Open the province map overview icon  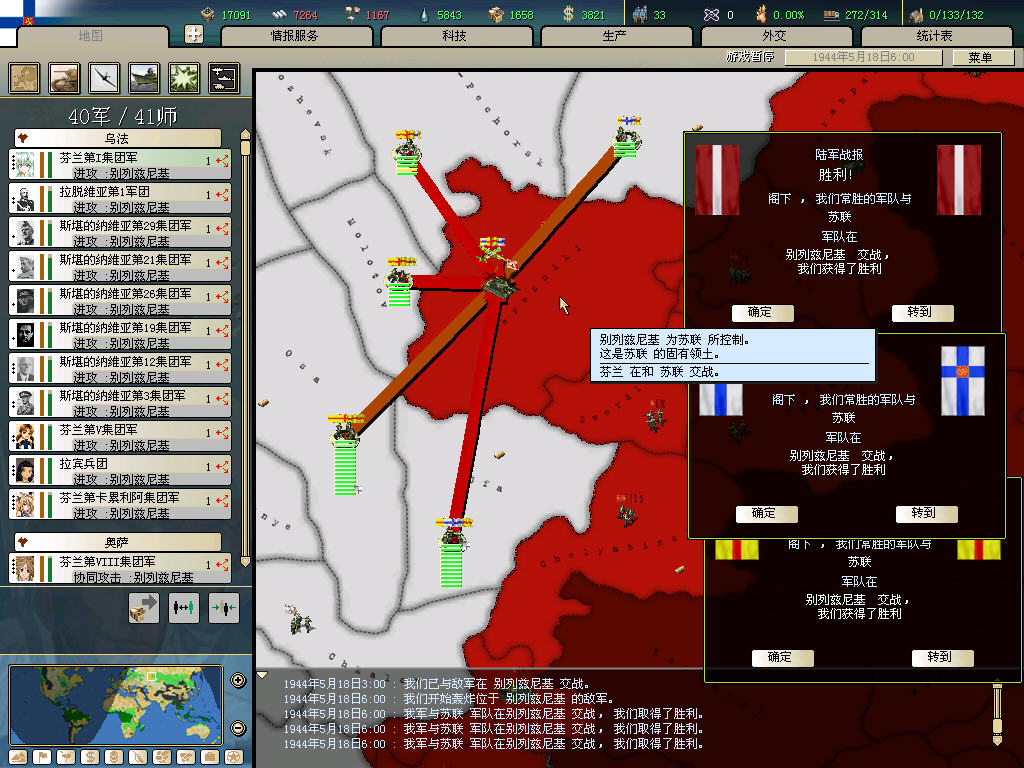(24, 78)
